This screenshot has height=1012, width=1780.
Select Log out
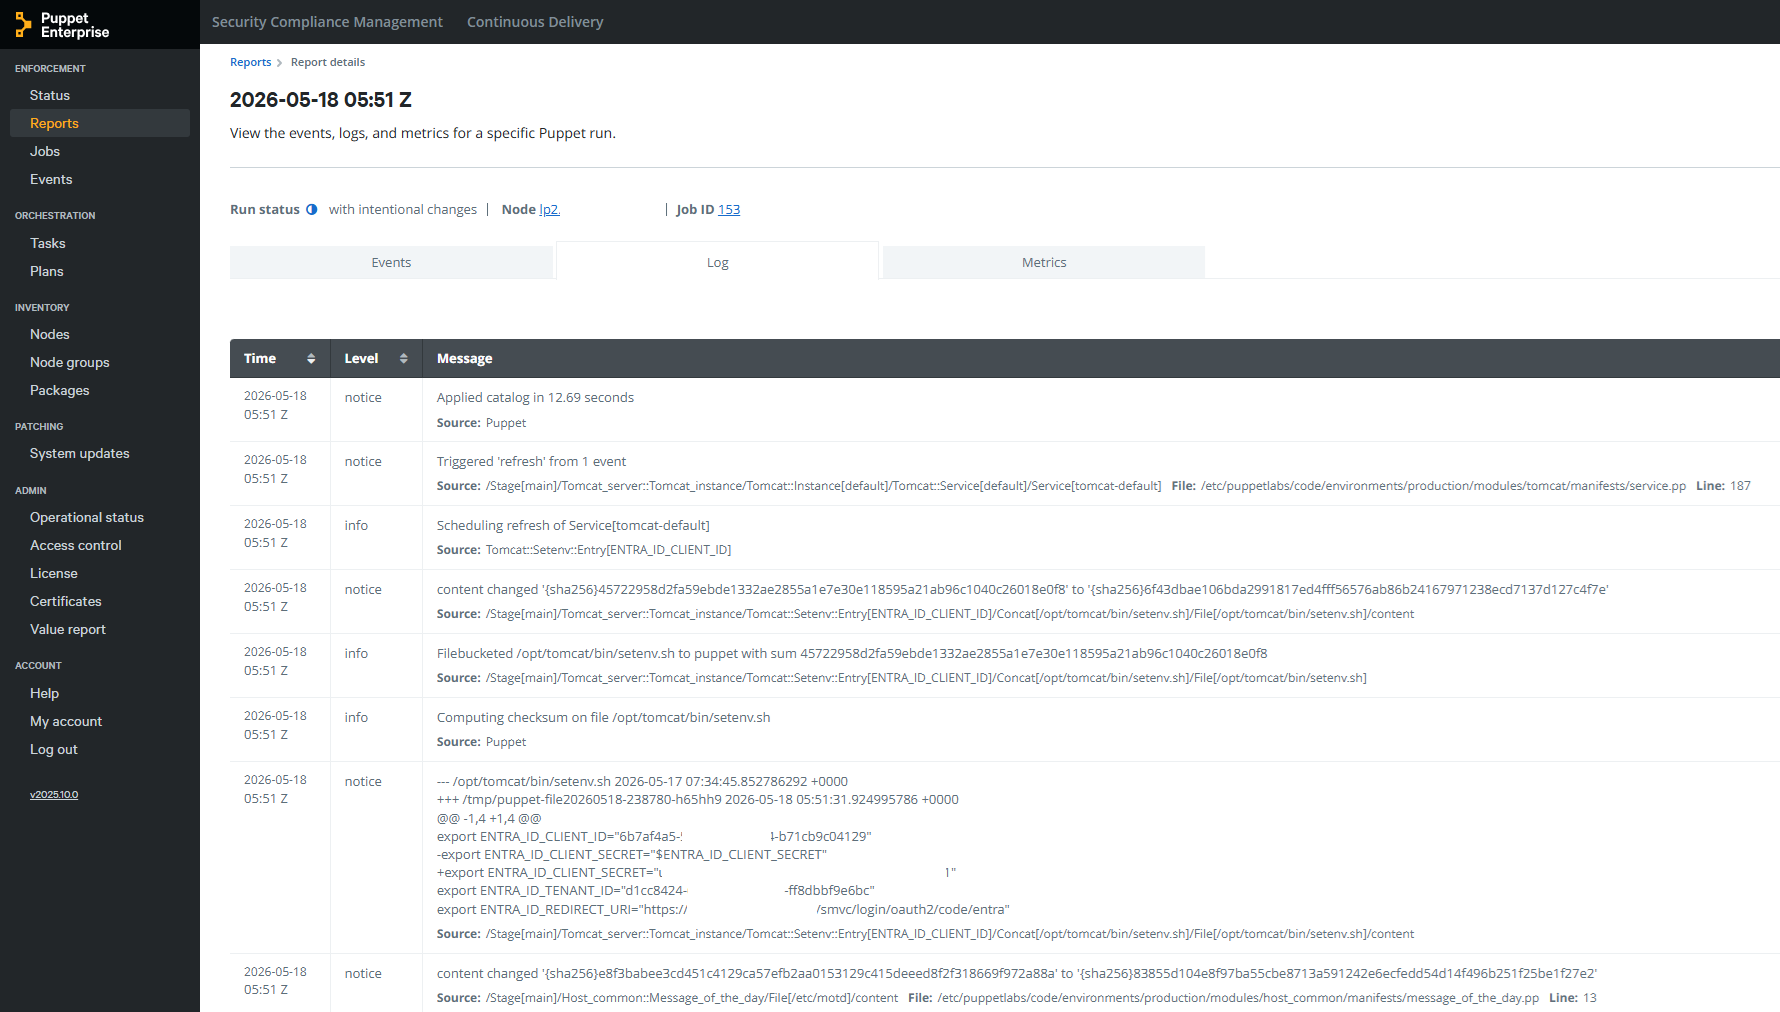pos(54,749)
